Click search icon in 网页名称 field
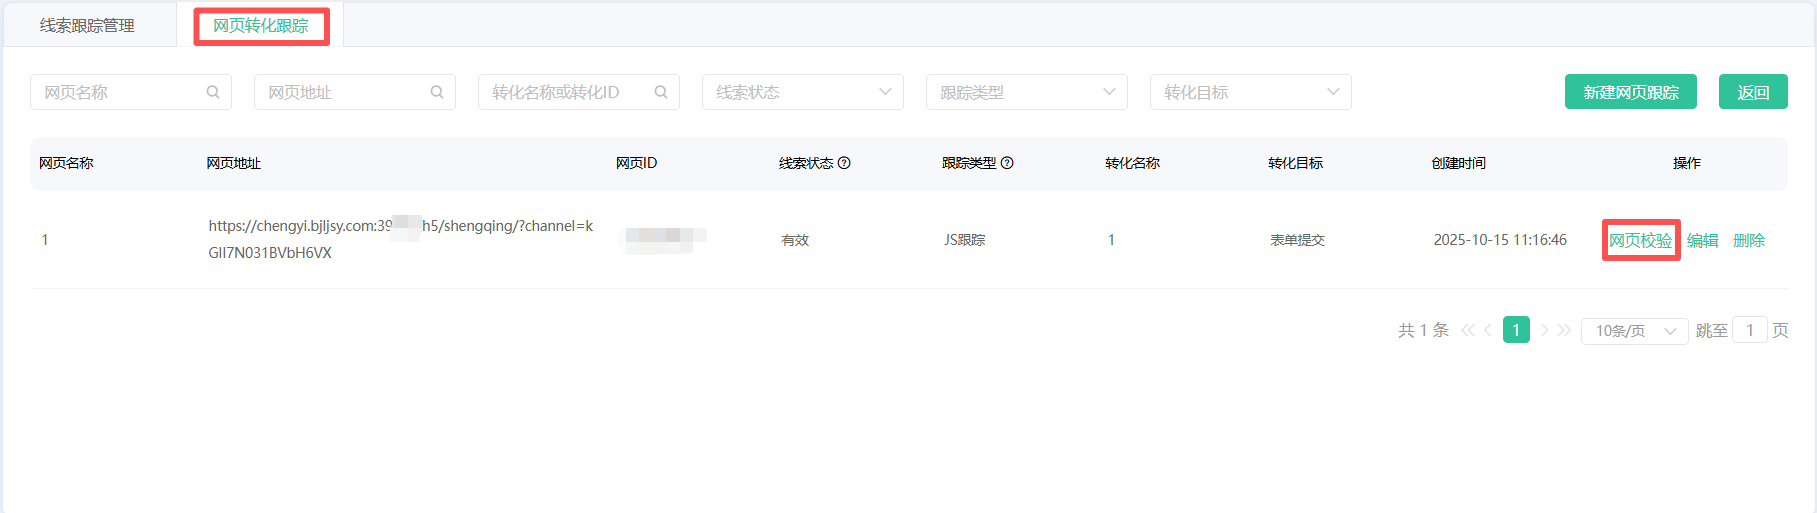Image resolution: width=1817 pixels, height=513 pixels. click(213, 92)
